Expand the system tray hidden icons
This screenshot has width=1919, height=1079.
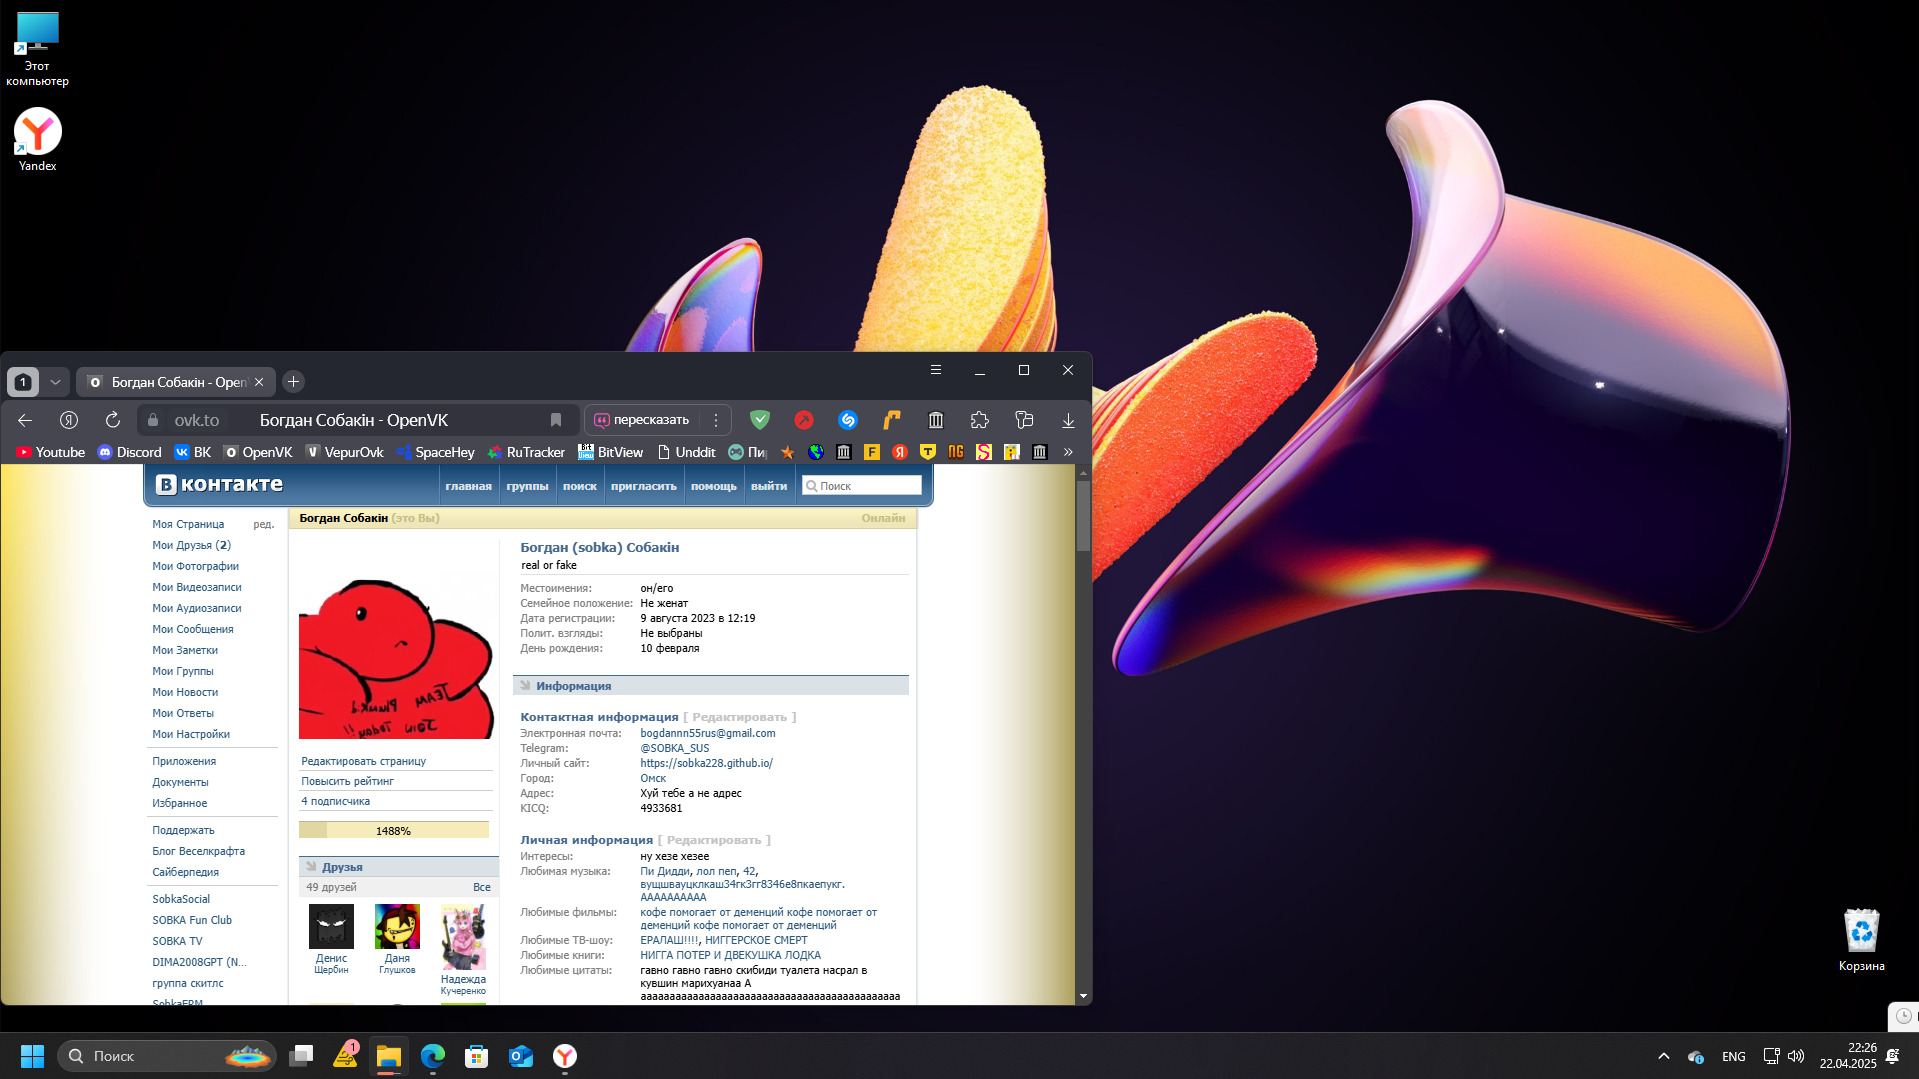[x=1664, y=1056]
